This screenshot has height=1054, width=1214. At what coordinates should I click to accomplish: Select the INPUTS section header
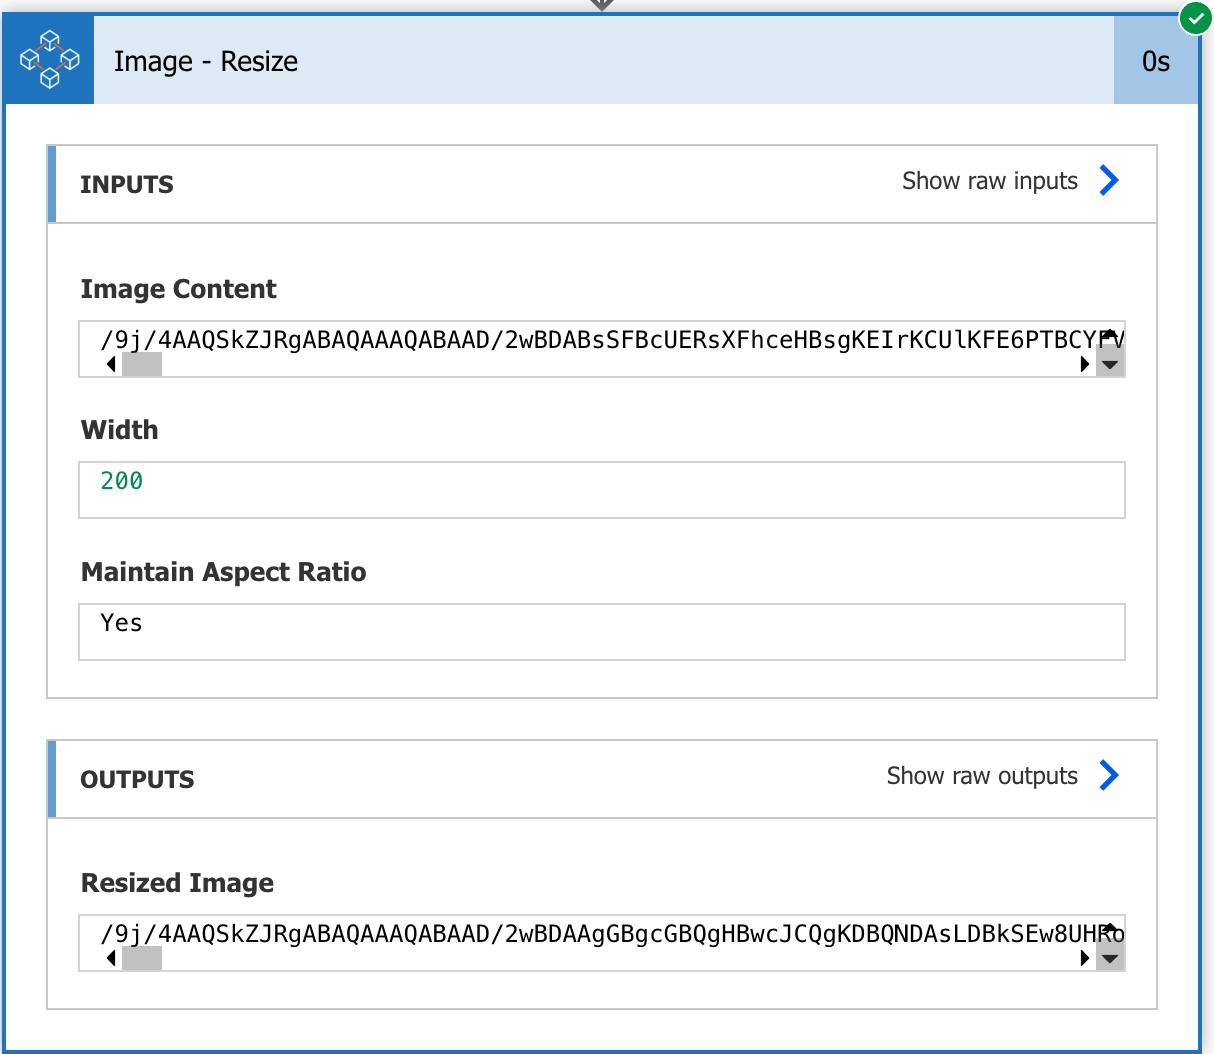coord(126,184)
